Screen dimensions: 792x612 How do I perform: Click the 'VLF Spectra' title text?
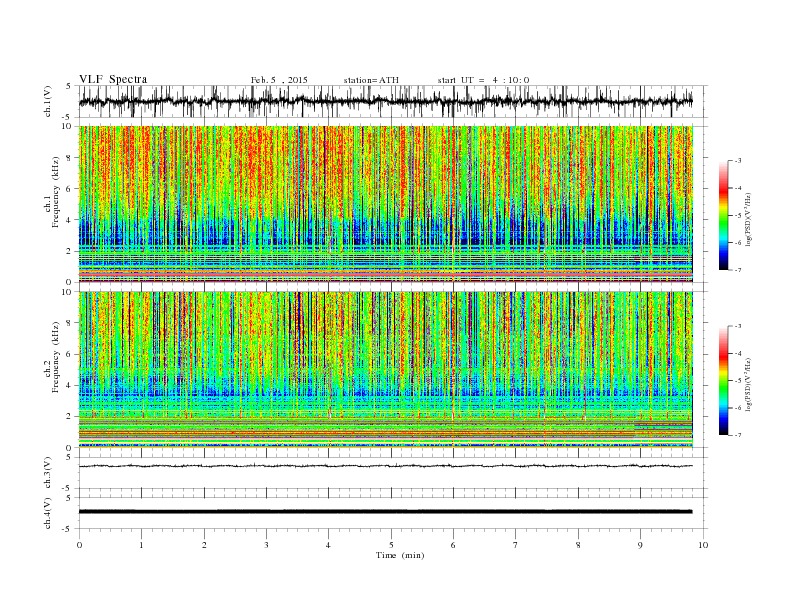pos(113,79)
